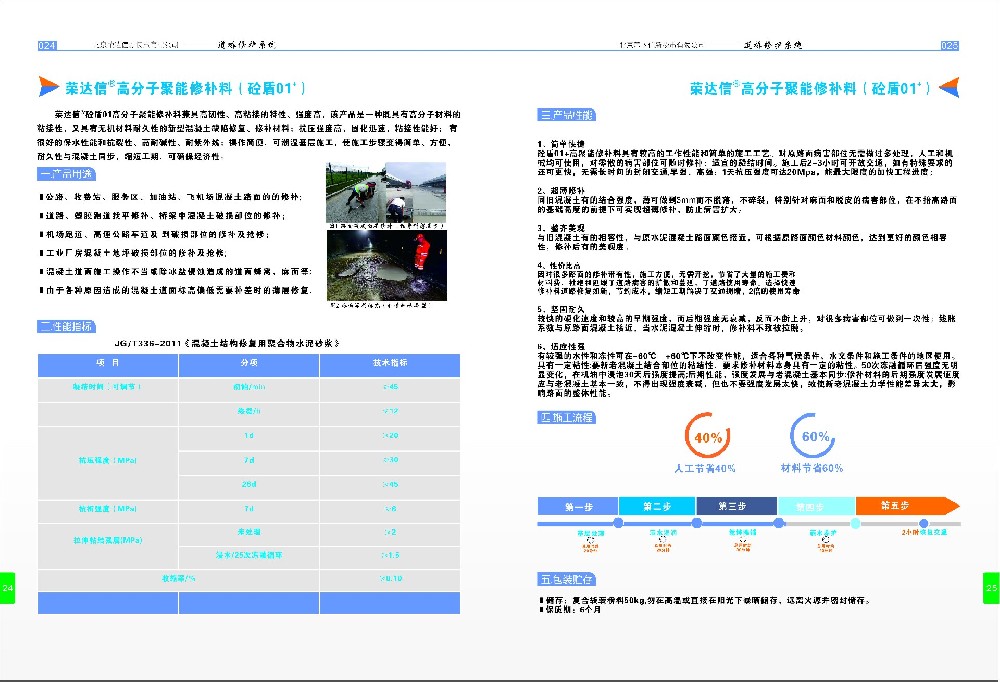Viewport: 1000px width, 682px height.
Task: Click the left page main product title
Action: (x=186, y=87)
